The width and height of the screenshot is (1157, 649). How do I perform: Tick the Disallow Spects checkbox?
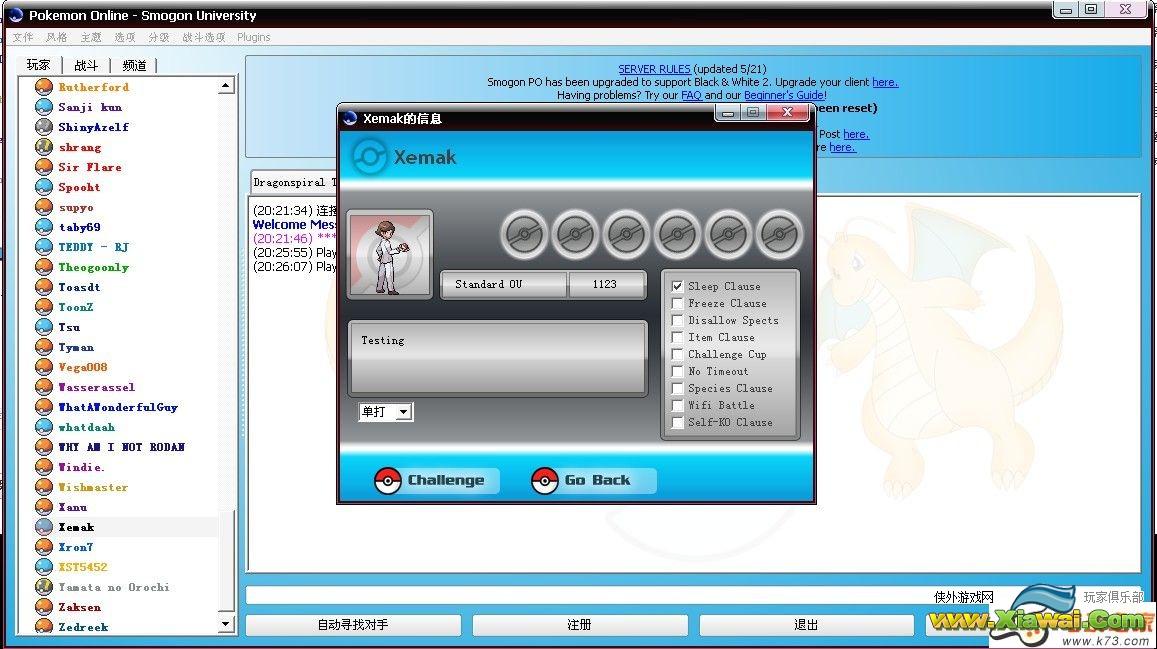tap(677, 320)
